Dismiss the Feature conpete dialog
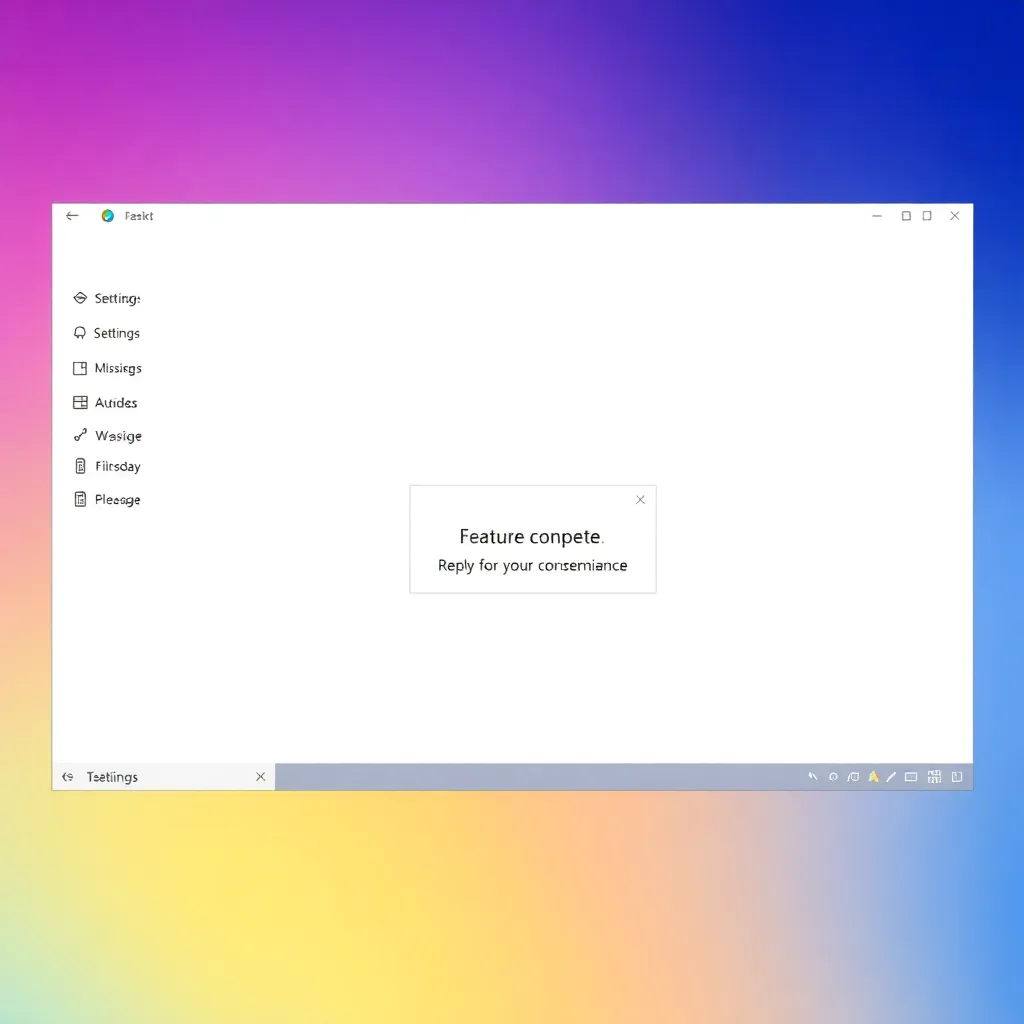 click(640, 500)
